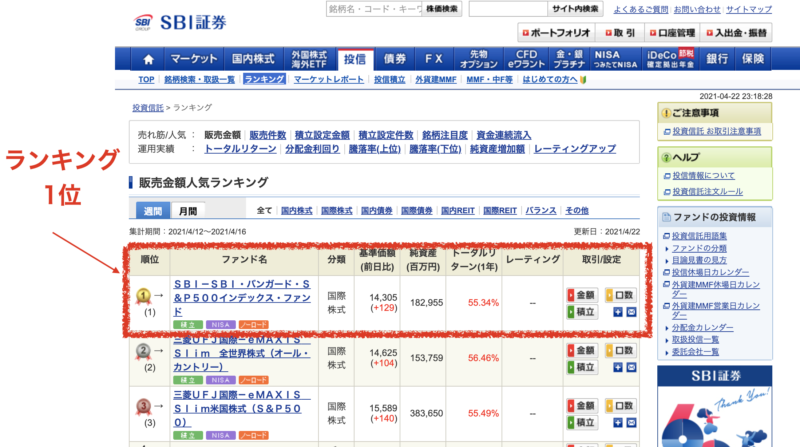
Task: Click the 積立 badge under the first fund
Action: pyautogui.click(x=187, y=324)
